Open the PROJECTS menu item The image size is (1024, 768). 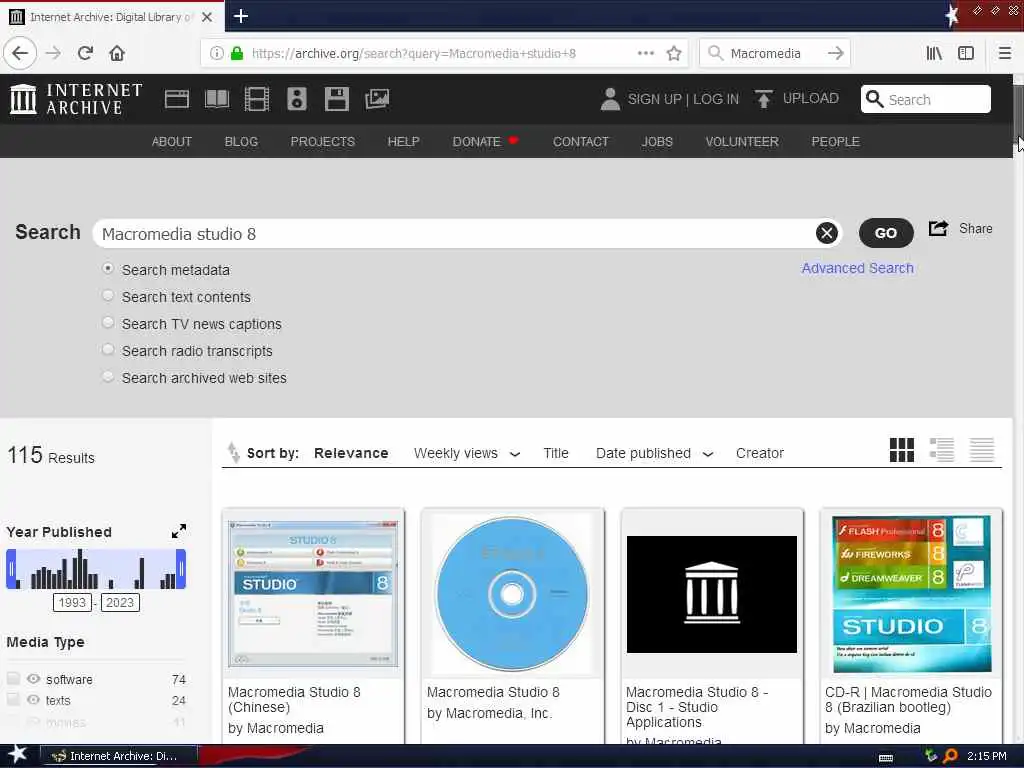click(x=323, y=142)
